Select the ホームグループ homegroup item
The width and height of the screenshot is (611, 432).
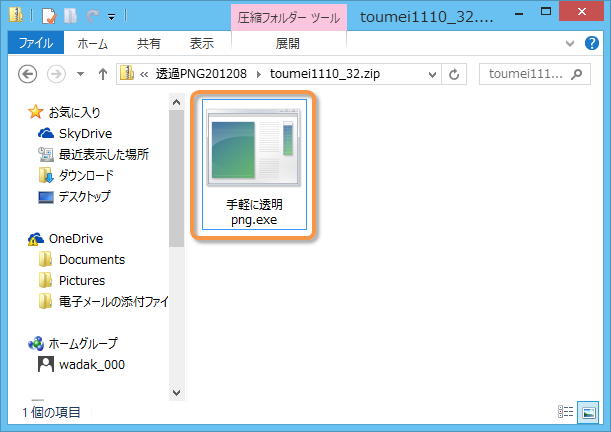[90, 343]
